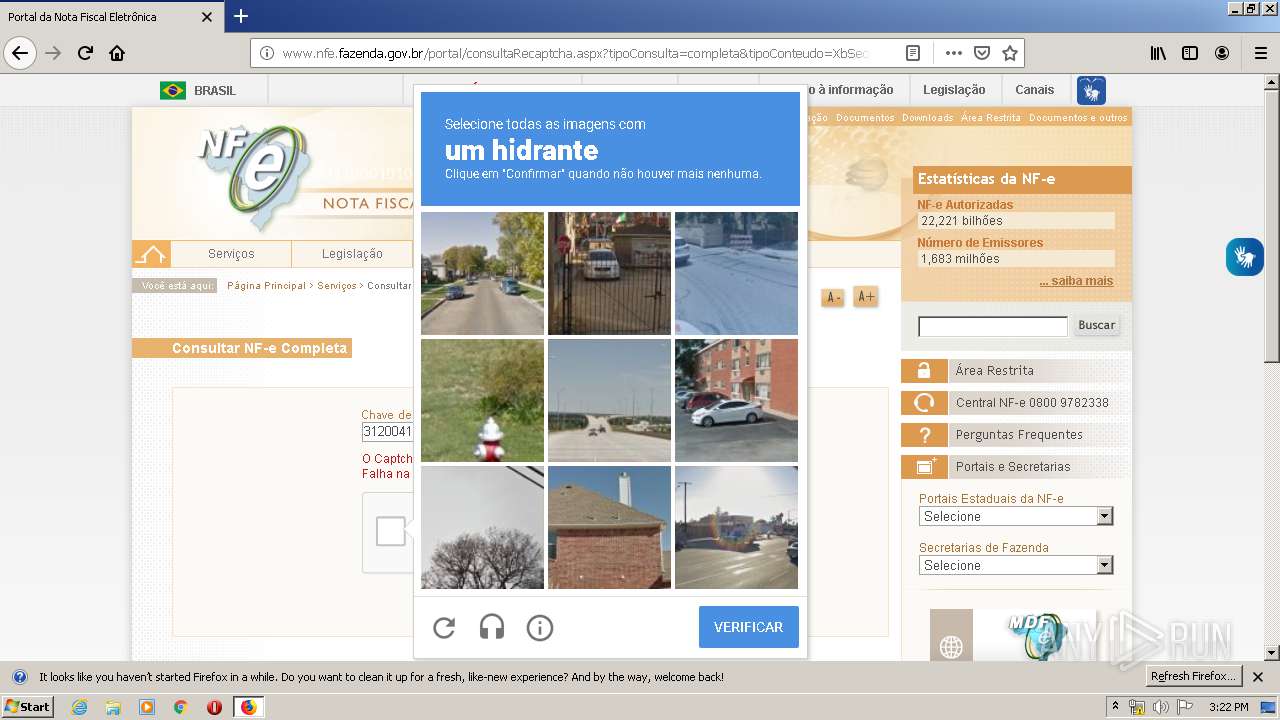Image resolution: width=1280 pixels, height=720 pixels.
Task: Open page actions three-dots menu
Action: pos(954,53)
